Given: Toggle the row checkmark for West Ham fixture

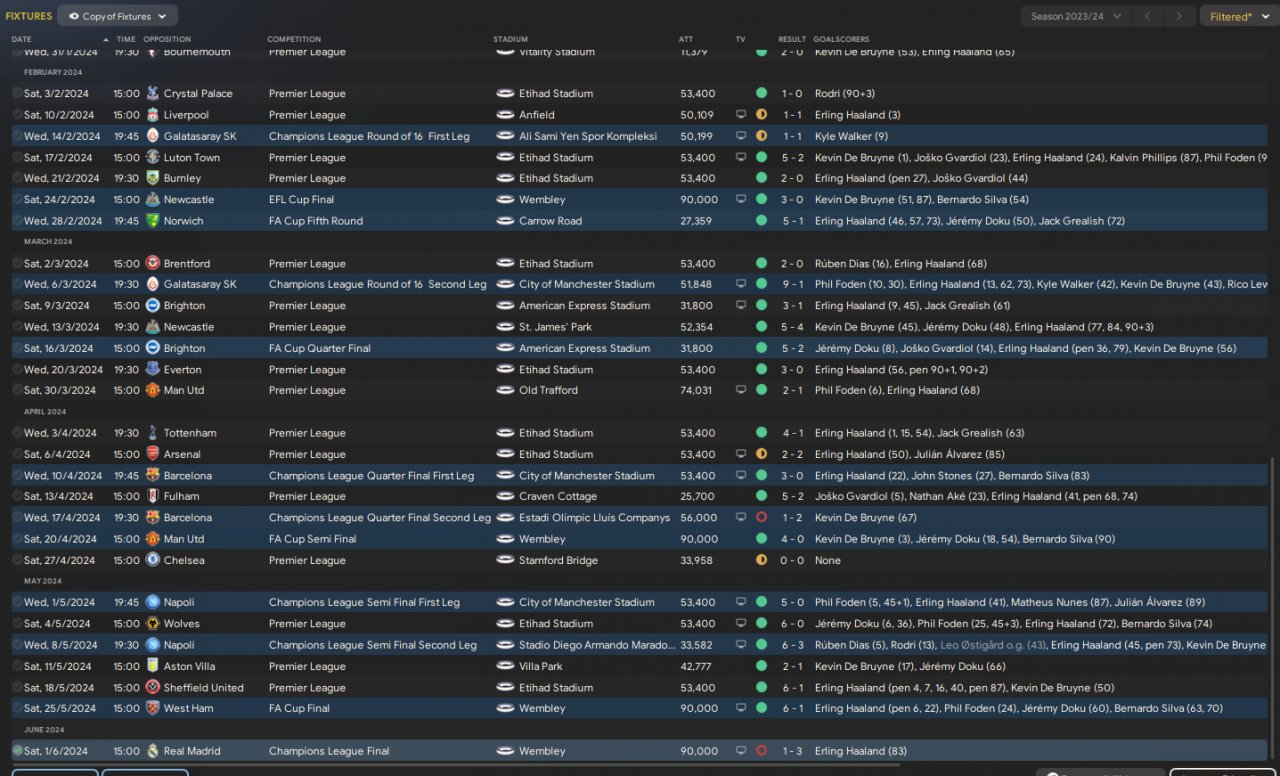Looking at the screenshot, I should click(17, 709).
